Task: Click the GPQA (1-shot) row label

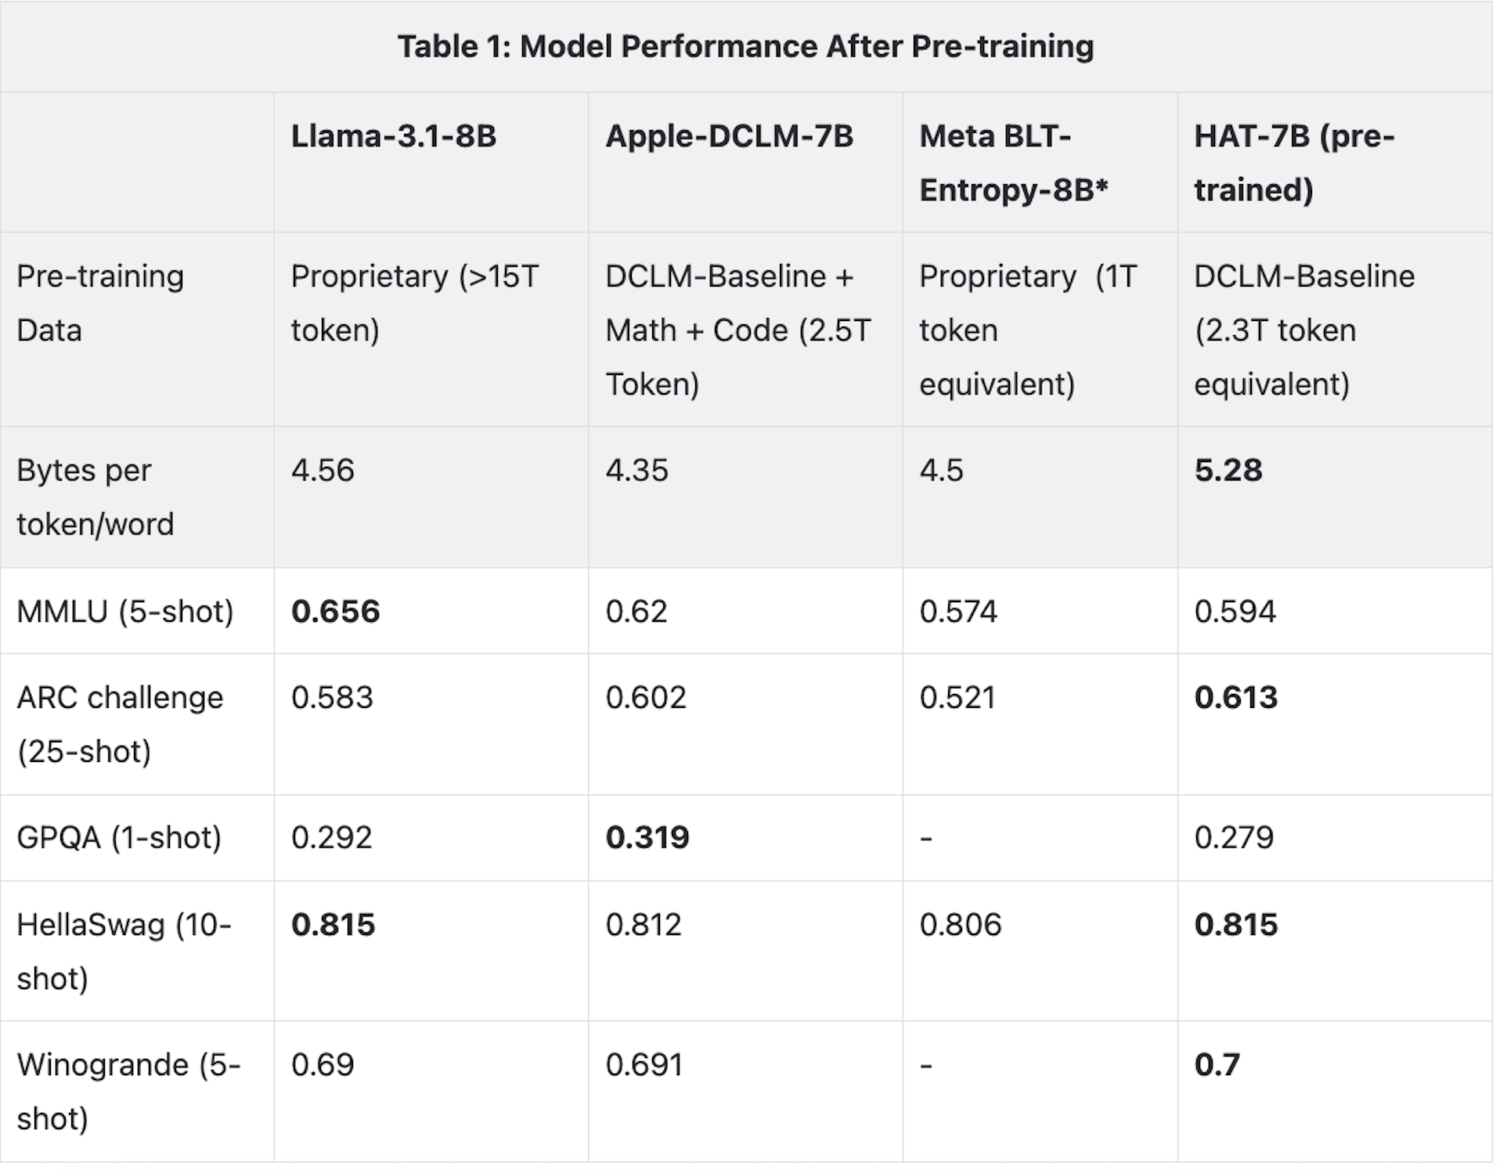Action: click(x=119, y=837)
